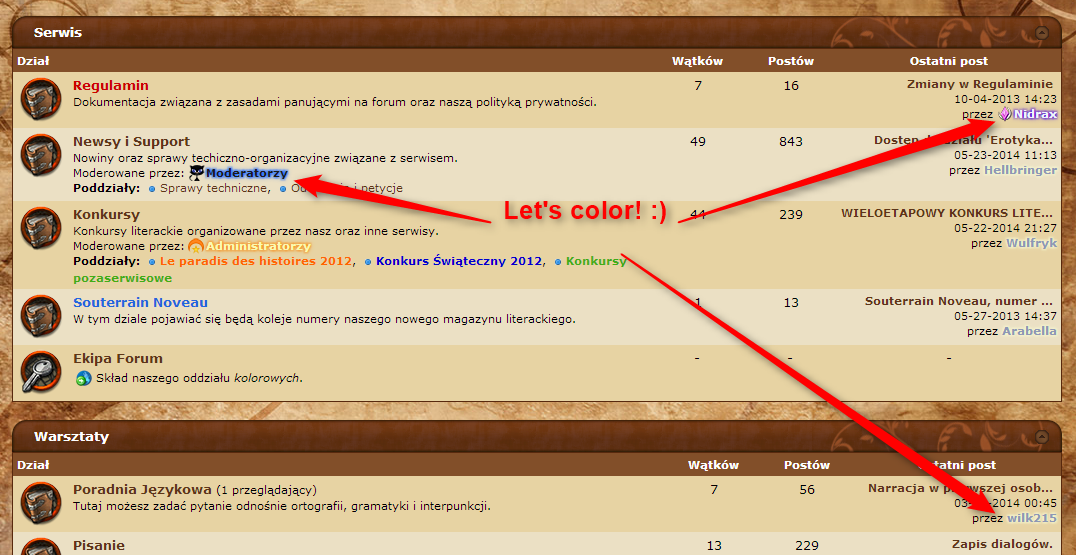View Wulfryk user profile
The width and height of the screenshot is (1076, 555).
click(x=1031, y=244)
